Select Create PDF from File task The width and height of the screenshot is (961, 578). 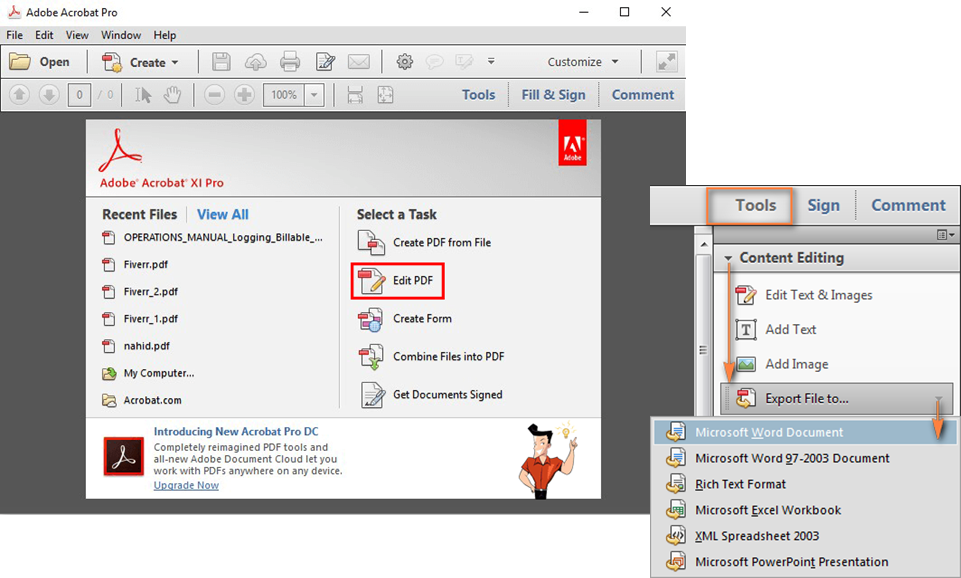[x=424, y=243]
